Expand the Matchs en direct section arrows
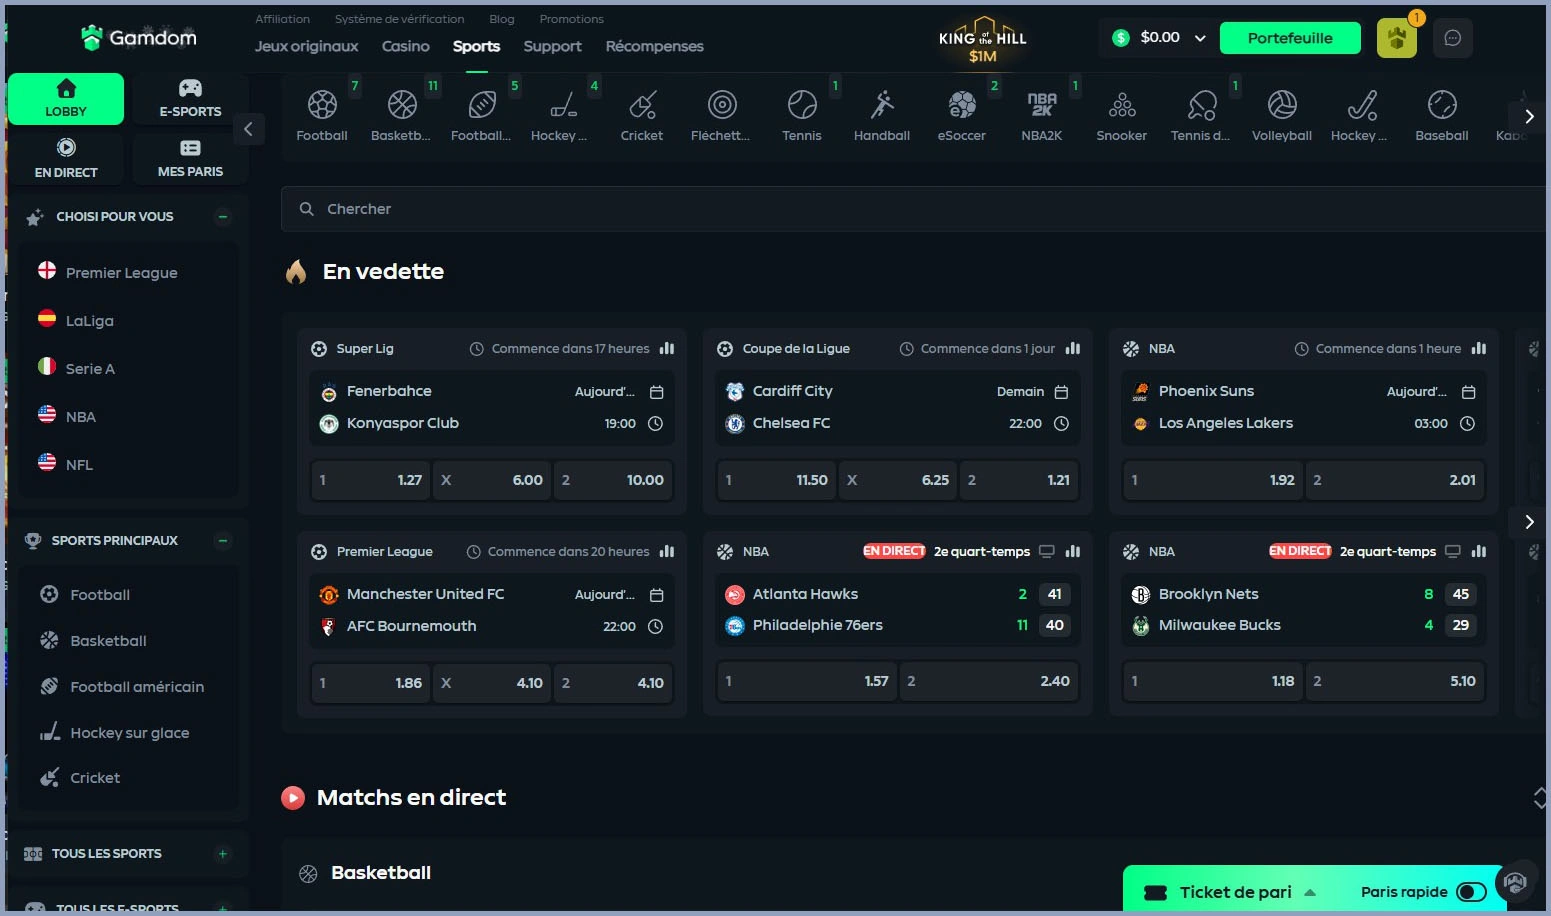This screenshot has width=1551, height=916. point(1540,797)
